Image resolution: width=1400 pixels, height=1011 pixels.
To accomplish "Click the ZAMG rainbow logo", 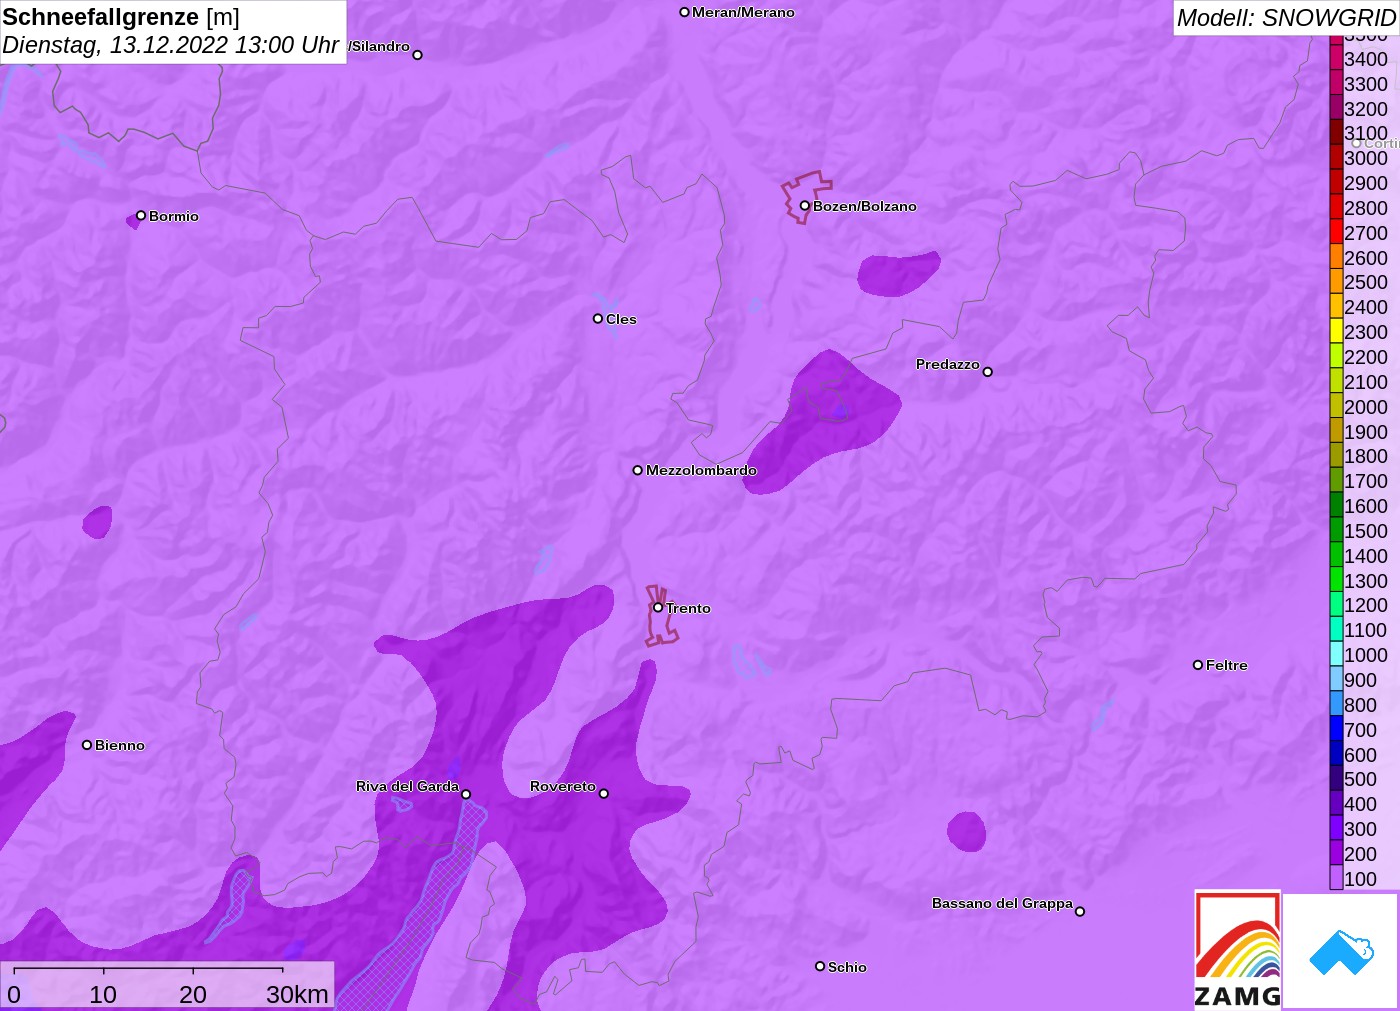I will click(1238, 949).
